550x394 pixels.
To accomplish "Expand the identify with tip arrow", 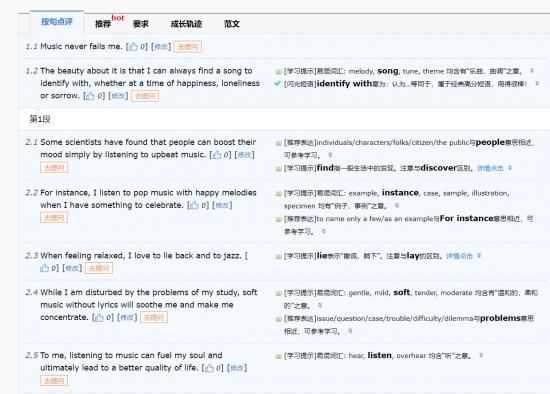I will pyautogui.click(x=537, y=84).
